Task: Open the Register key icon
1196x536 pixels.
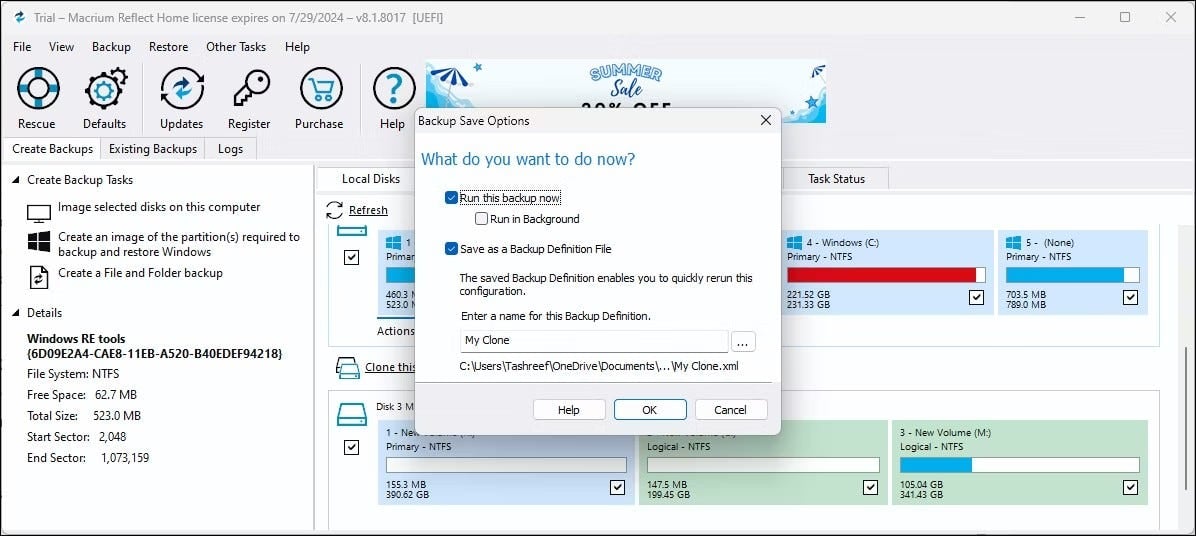Action: (x=249, y=88)
